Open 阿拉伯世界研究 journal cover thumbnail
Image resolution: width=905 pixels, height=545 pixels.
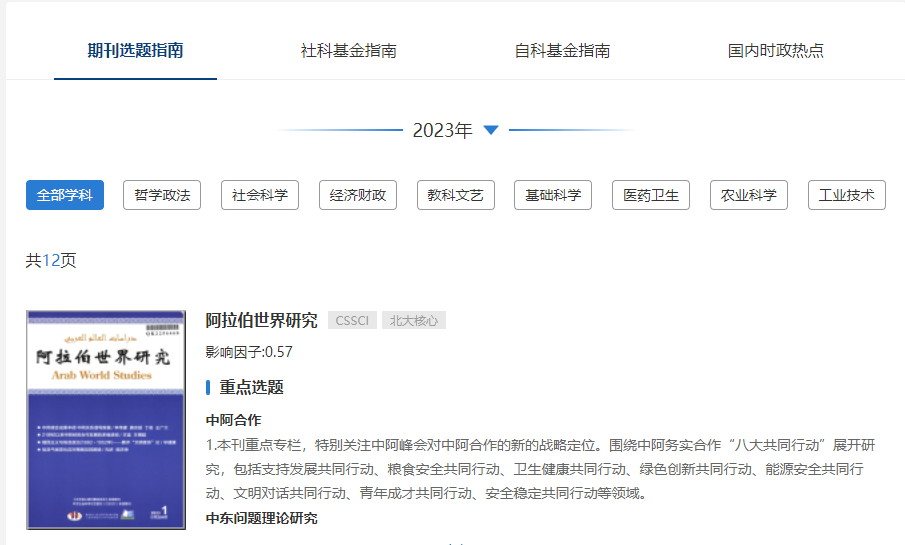[x=106, y=420]
